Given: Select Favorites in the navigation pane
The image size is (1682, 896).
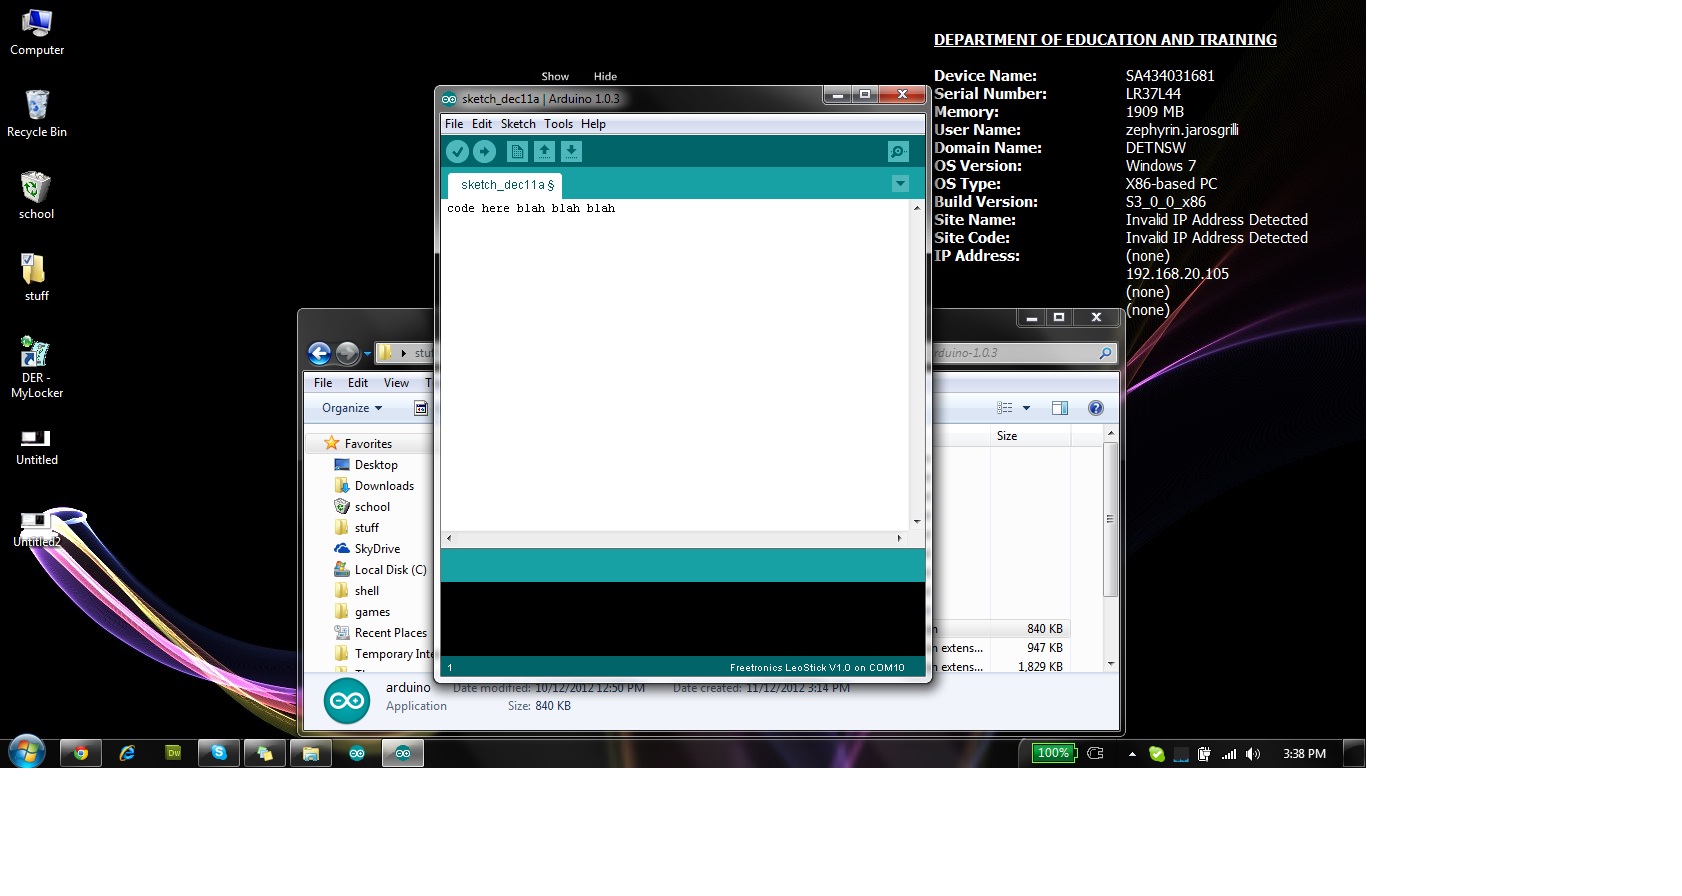Looking at the screenshot, I should pos(368,444).
